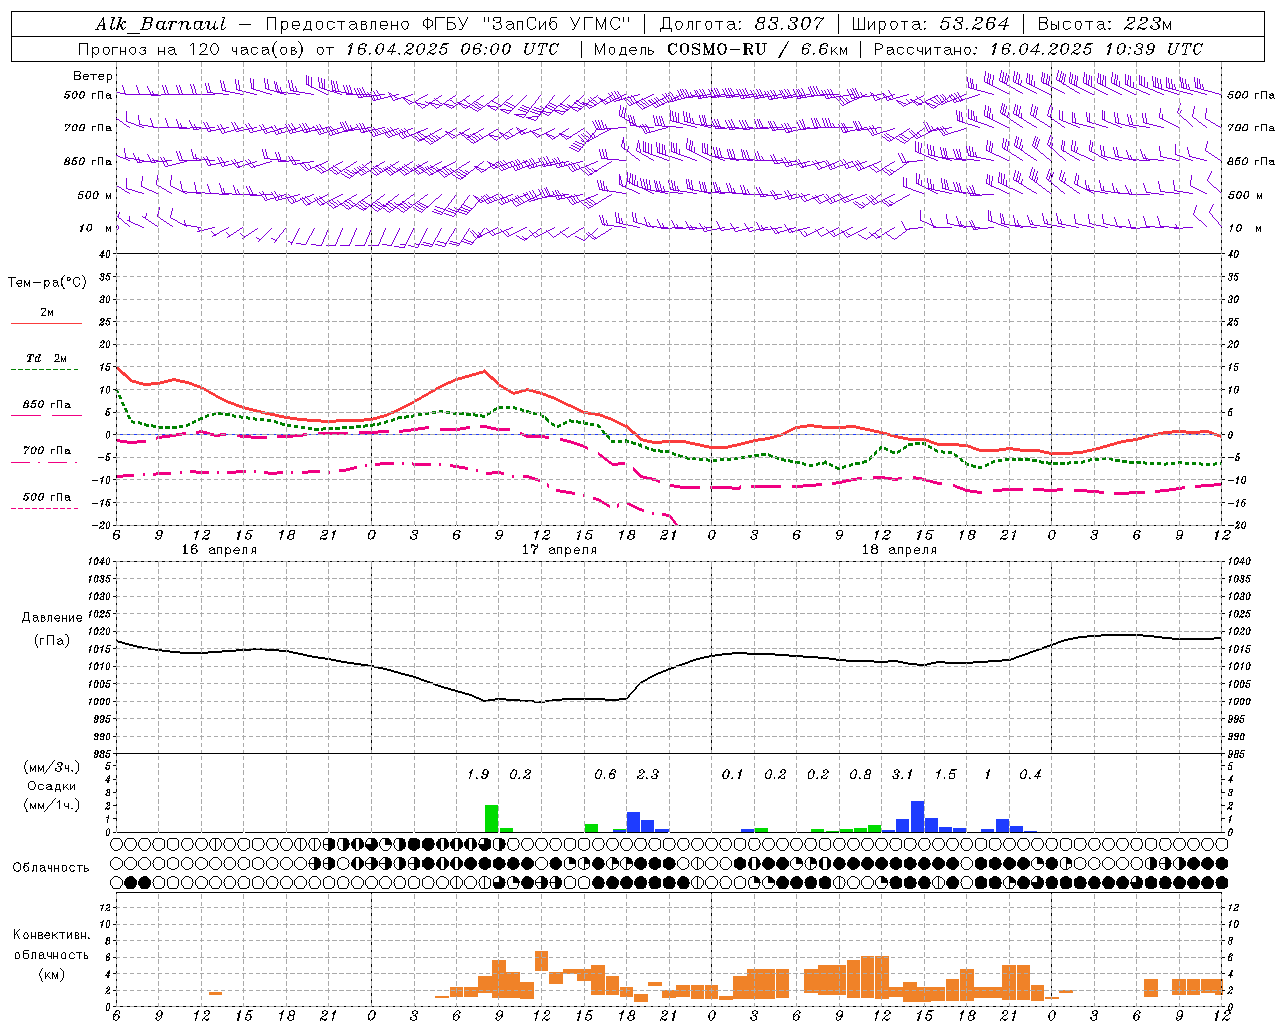Image resolution: width=1280 pixels, height=1024 pixels.
Task: Click the precipitation value '3.1'
Action: (903, 775)
